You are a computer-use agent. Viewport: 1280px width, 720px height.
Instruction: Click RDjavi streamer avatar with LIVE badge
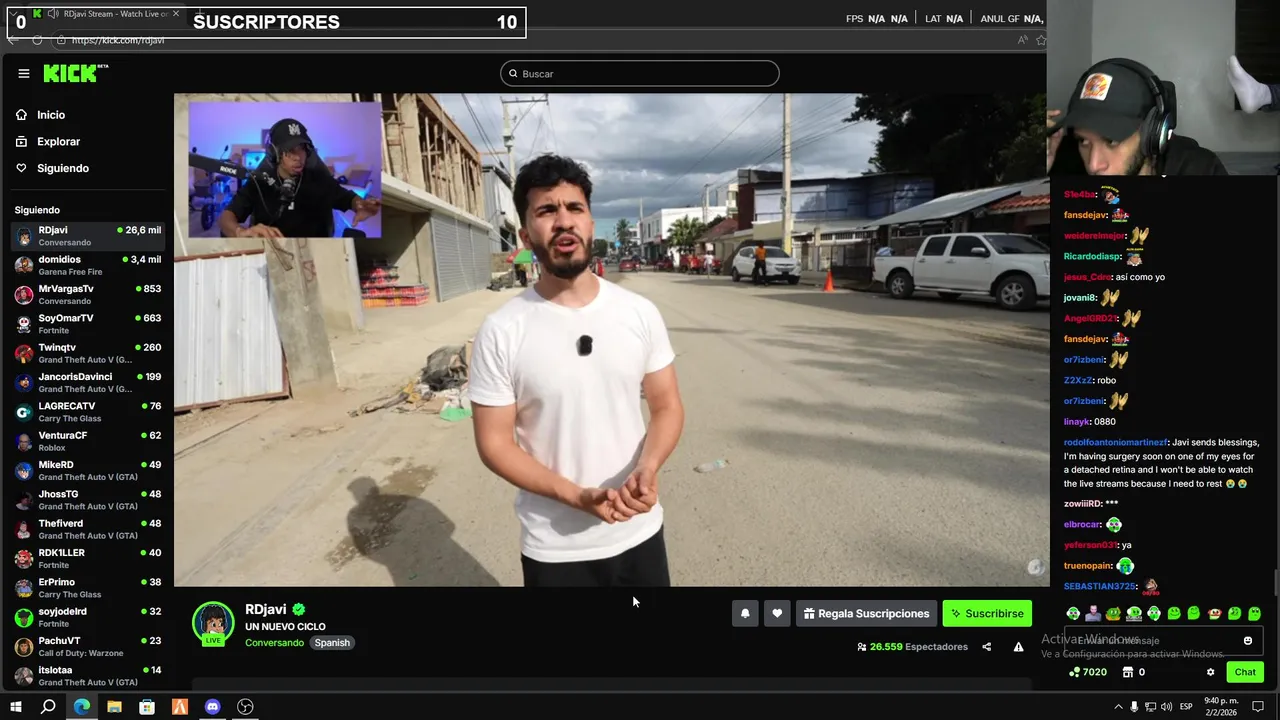coord(213,623)
